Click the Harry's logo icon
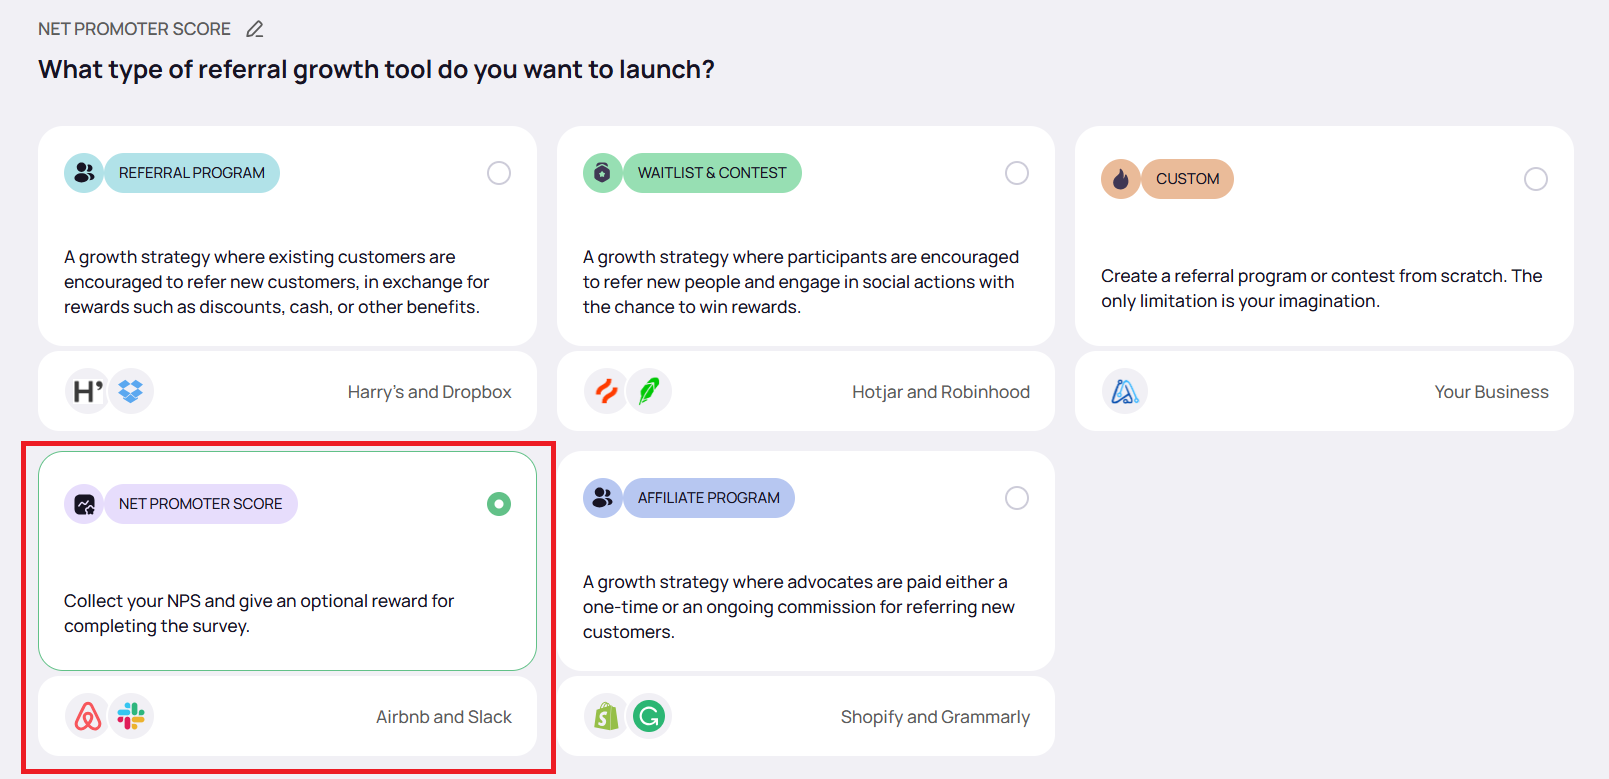1609x779 pixels. click(87, 392)
